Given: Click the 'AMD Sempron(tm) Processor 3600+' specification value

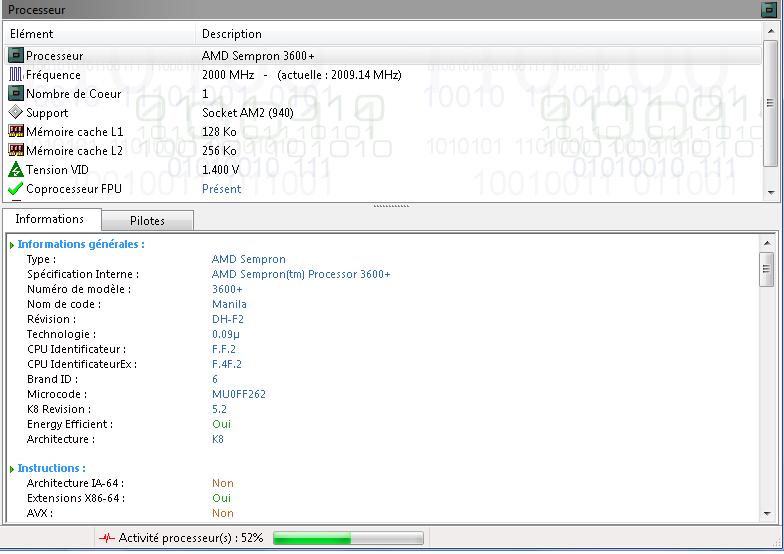Looking at the screenshot, I should coord(300,274).
